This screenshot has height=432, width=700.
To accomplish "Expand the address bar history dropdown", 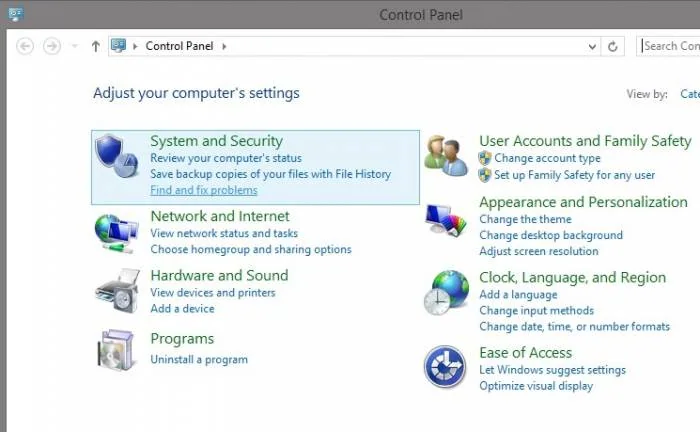I will pos(592,46).
